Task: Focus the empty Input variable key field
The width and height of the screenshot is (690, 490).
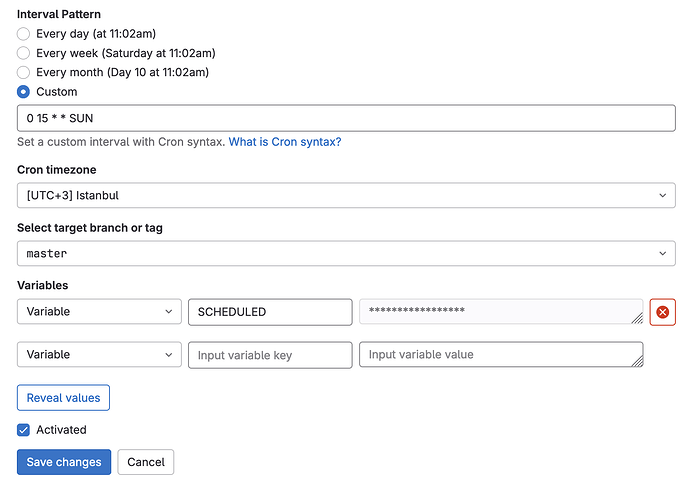Action: point(270,355)
